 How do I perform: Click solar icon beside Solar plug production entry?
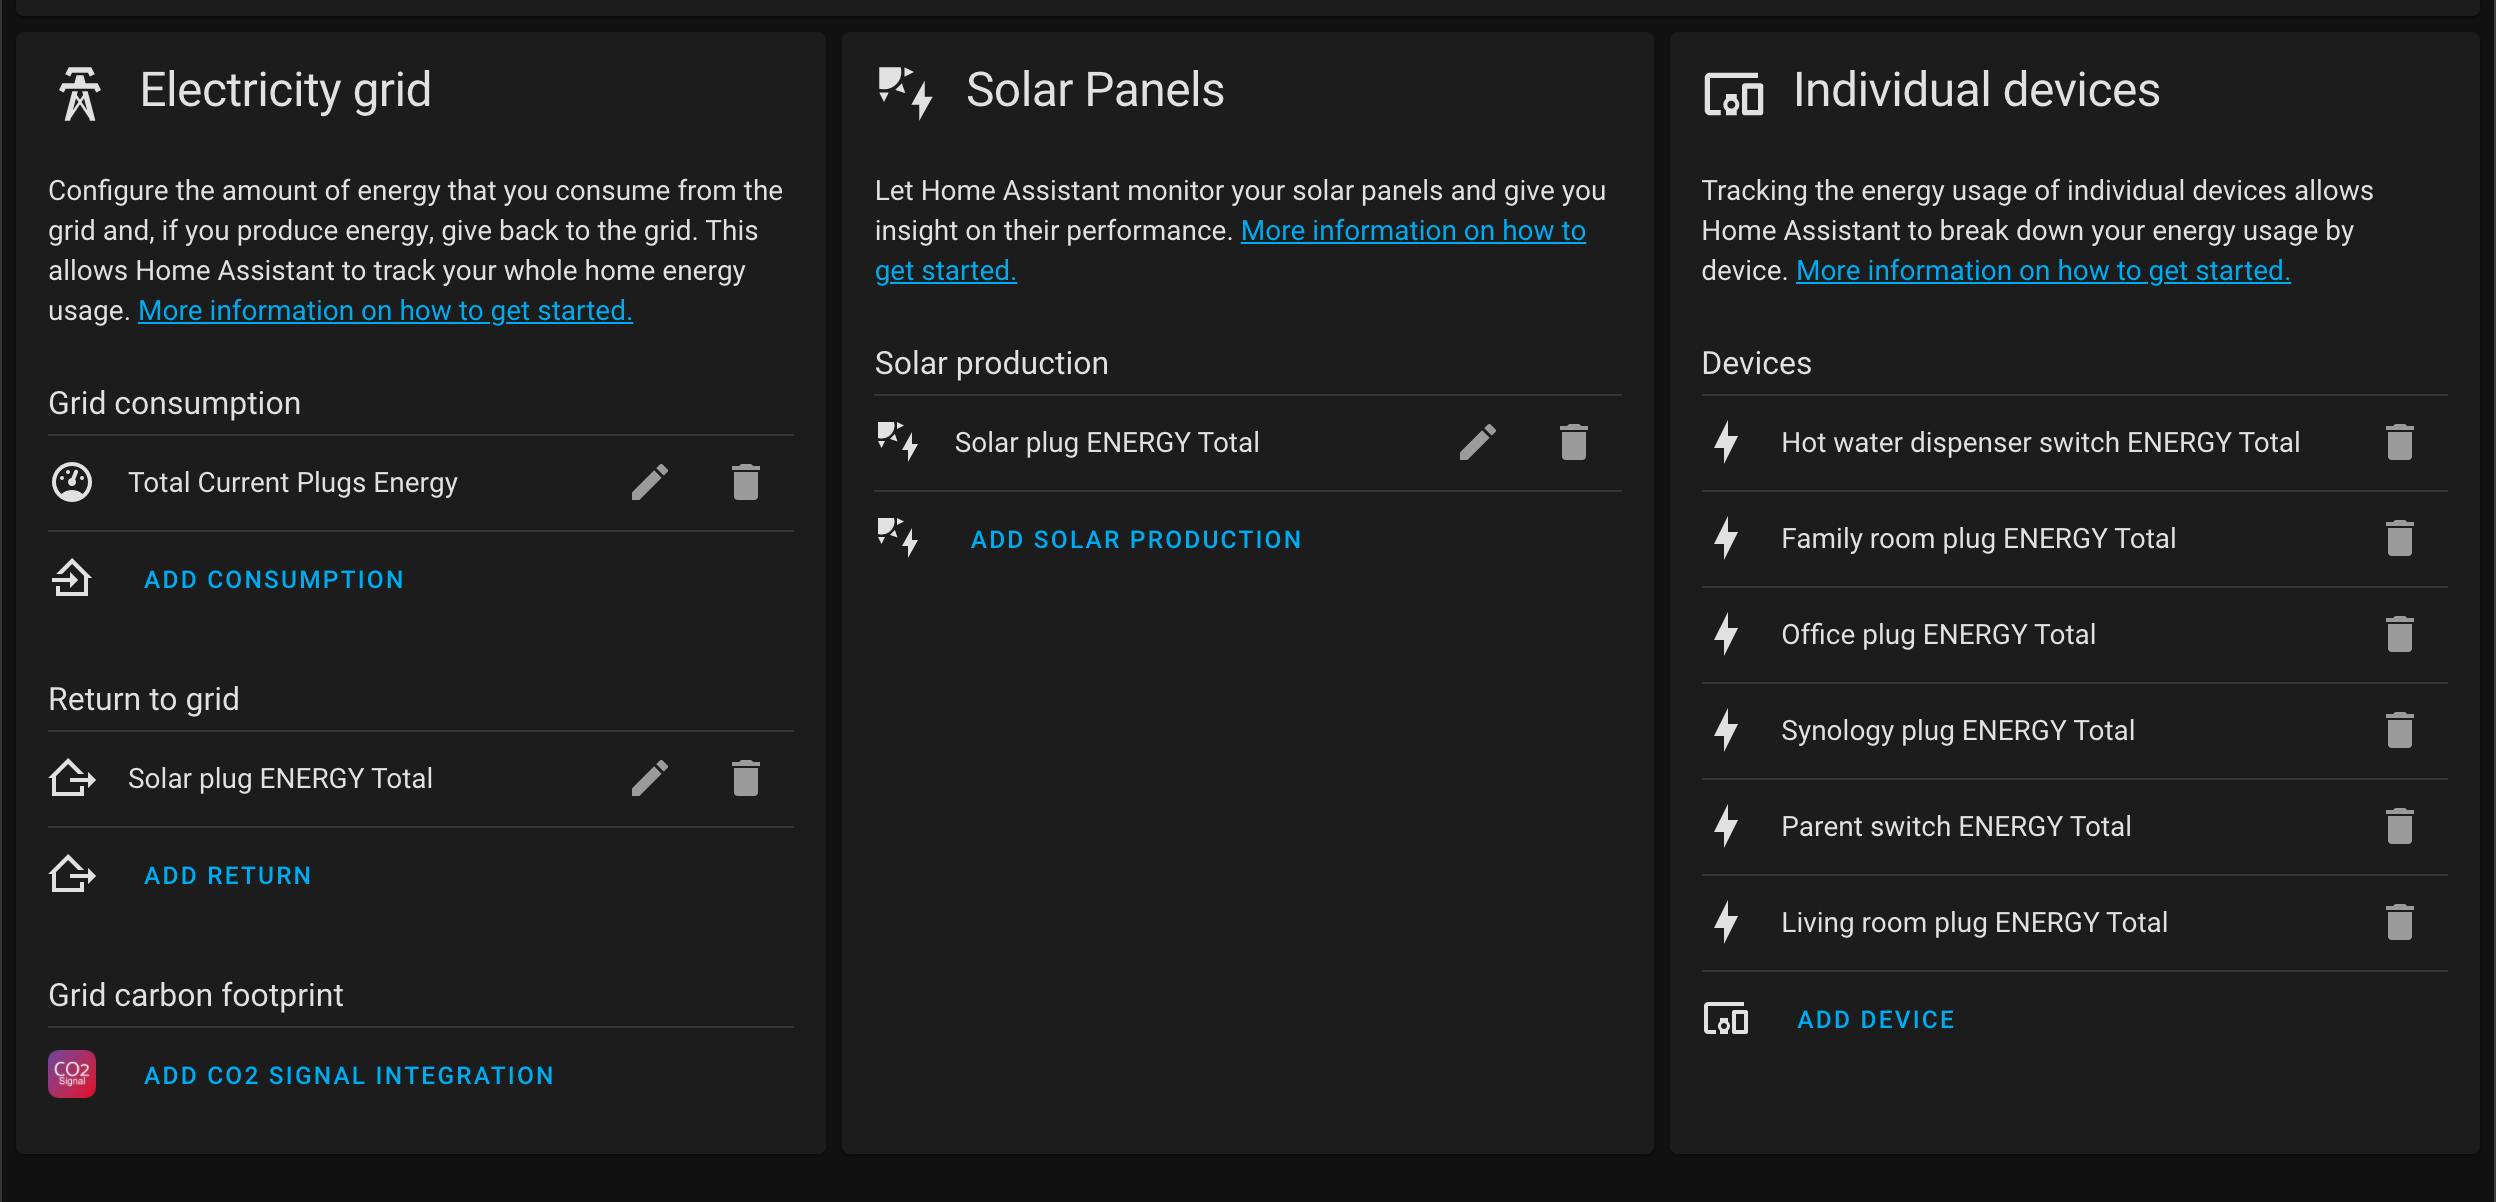point(898,442)
